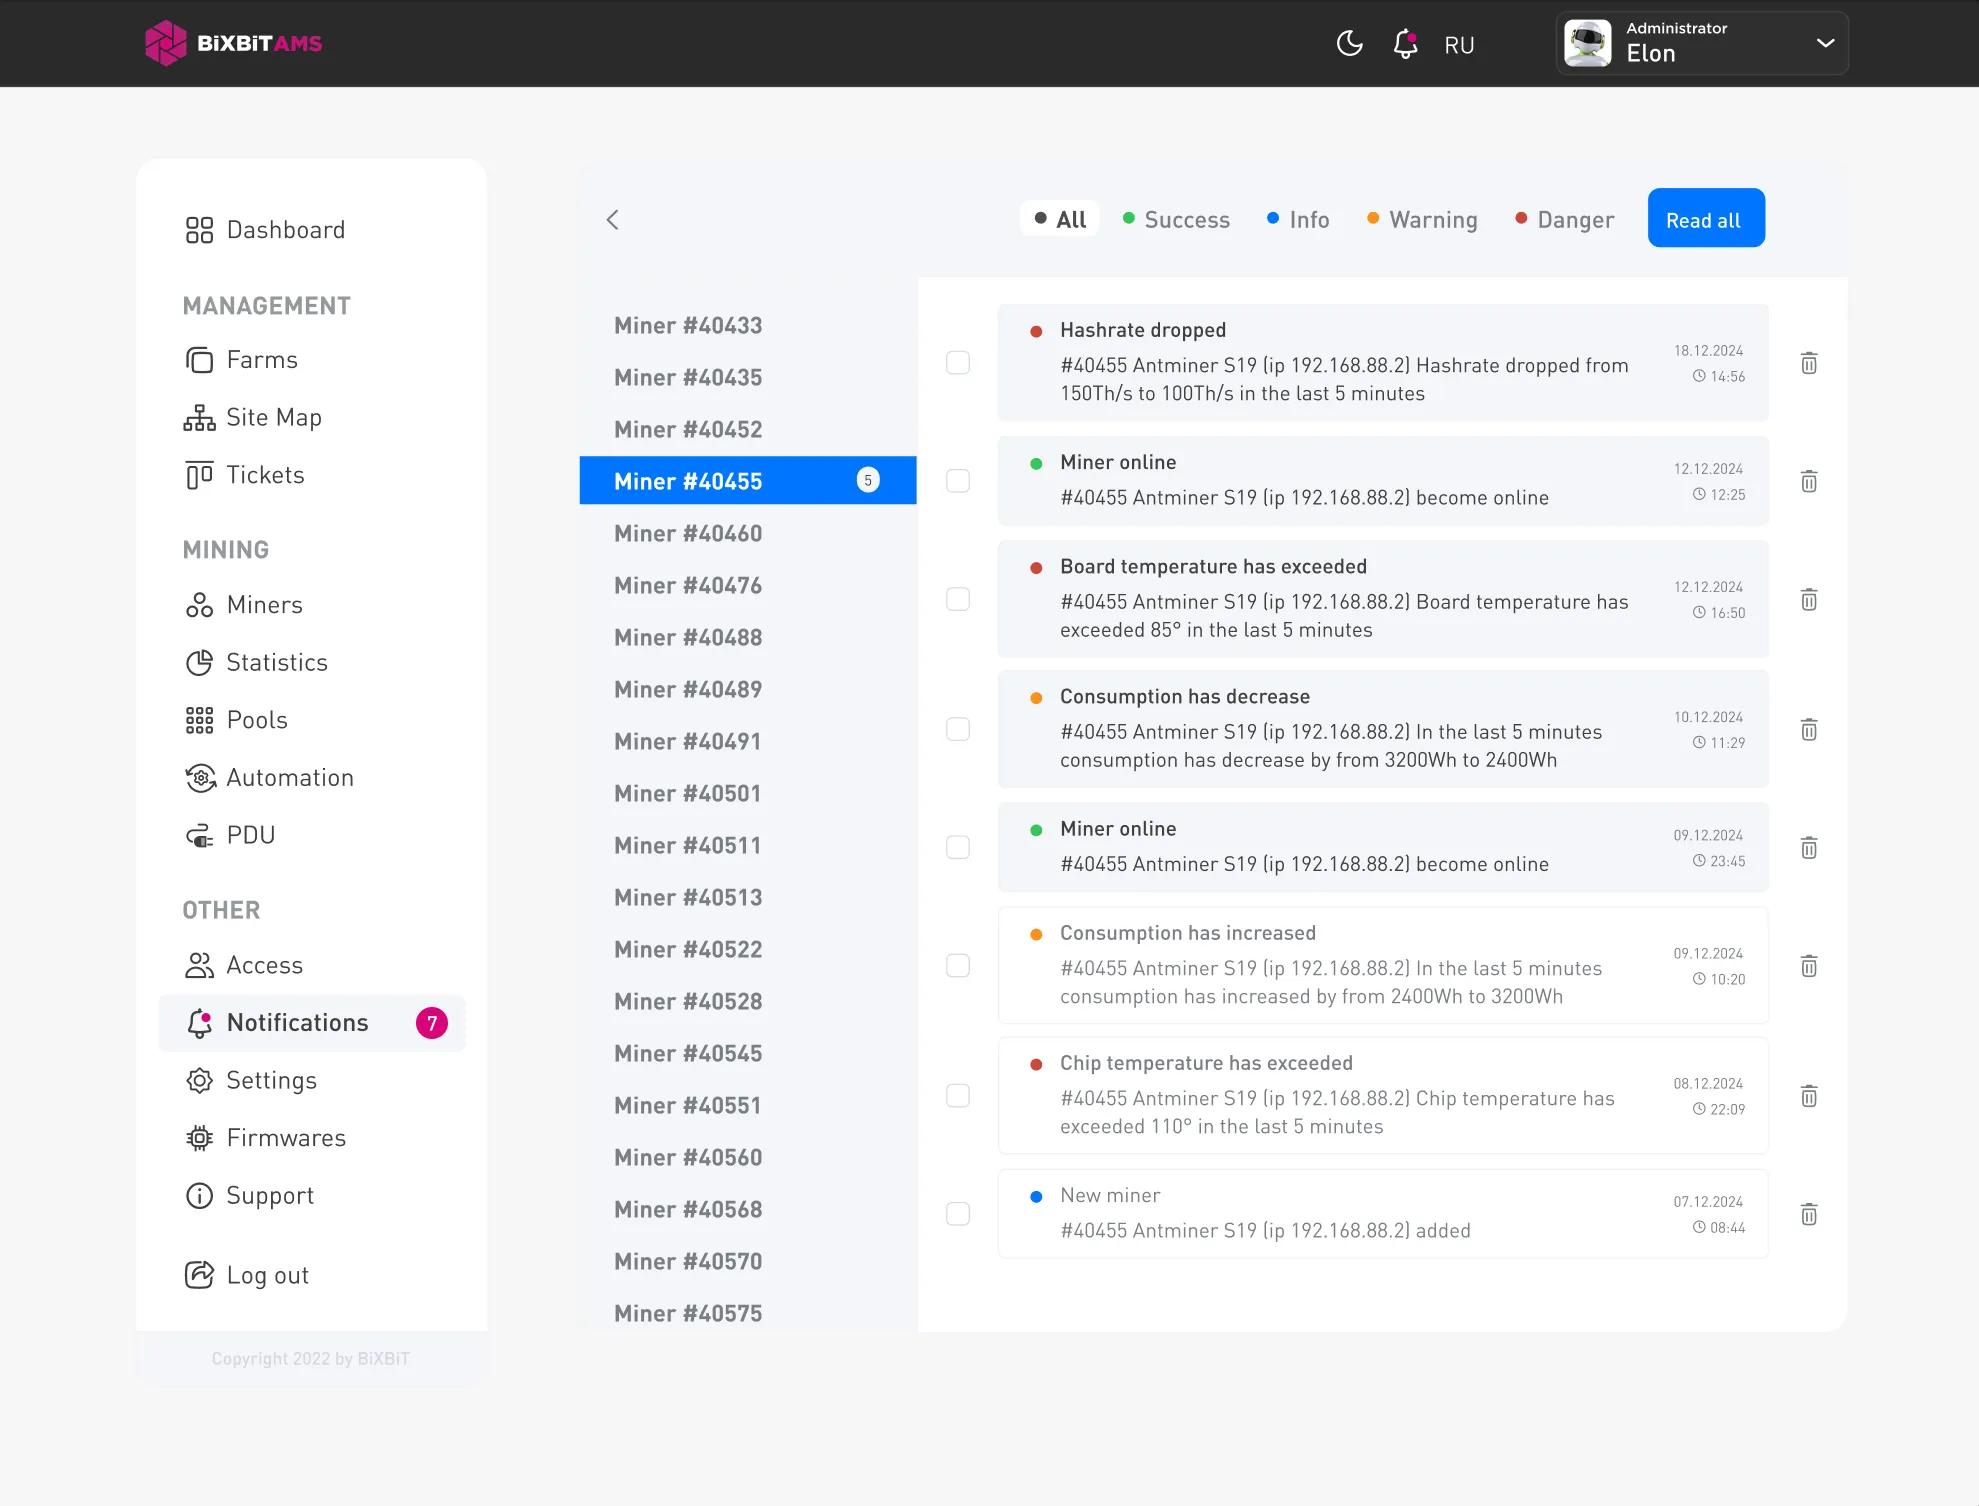Viewport: 1979px width, 1506px height.
Task: Open the notifications bell in header
Action: click(x=1405, y=44)
